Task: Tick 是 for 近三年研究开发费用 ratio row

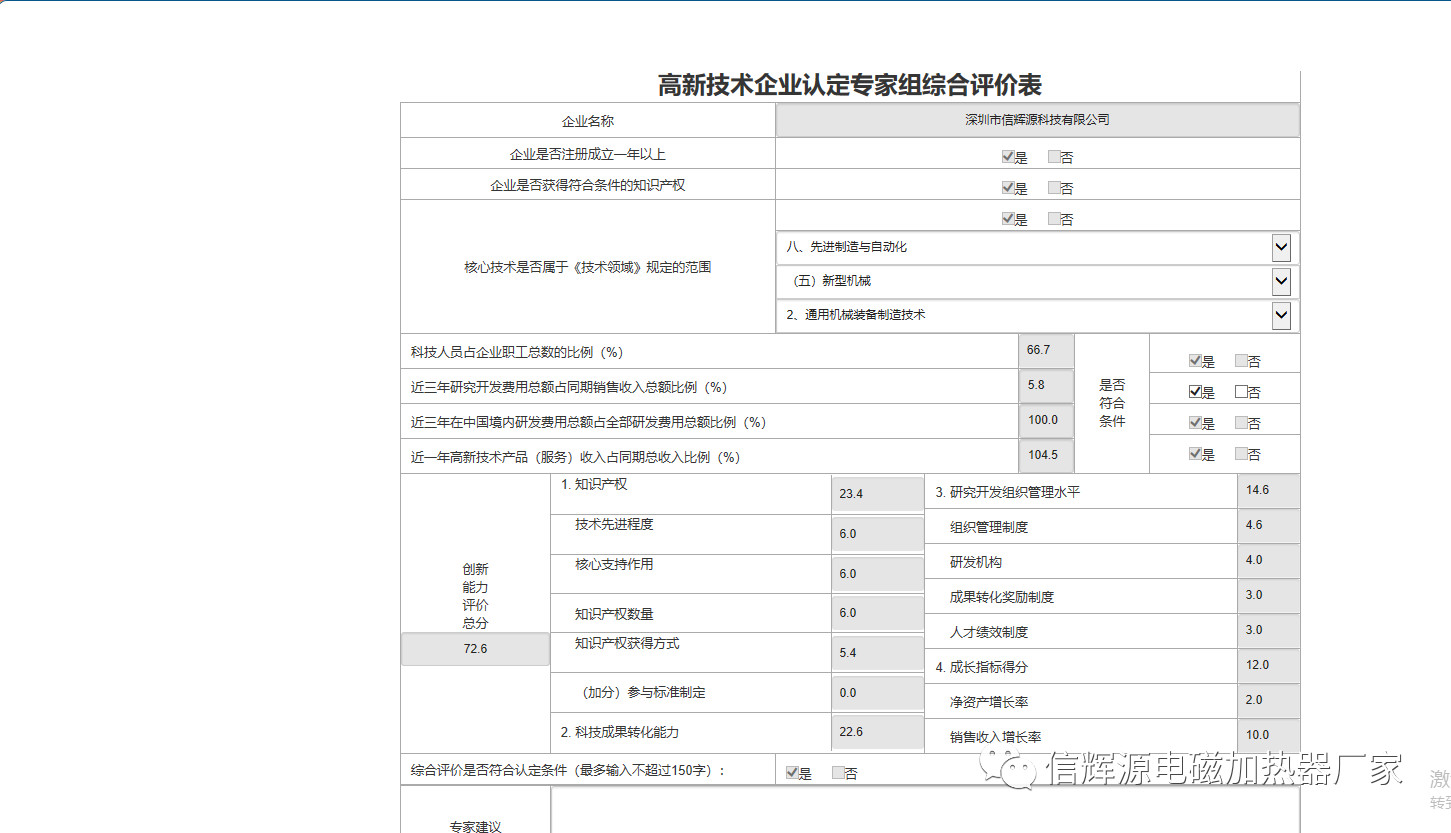Action: click(x=1195, y=392)
